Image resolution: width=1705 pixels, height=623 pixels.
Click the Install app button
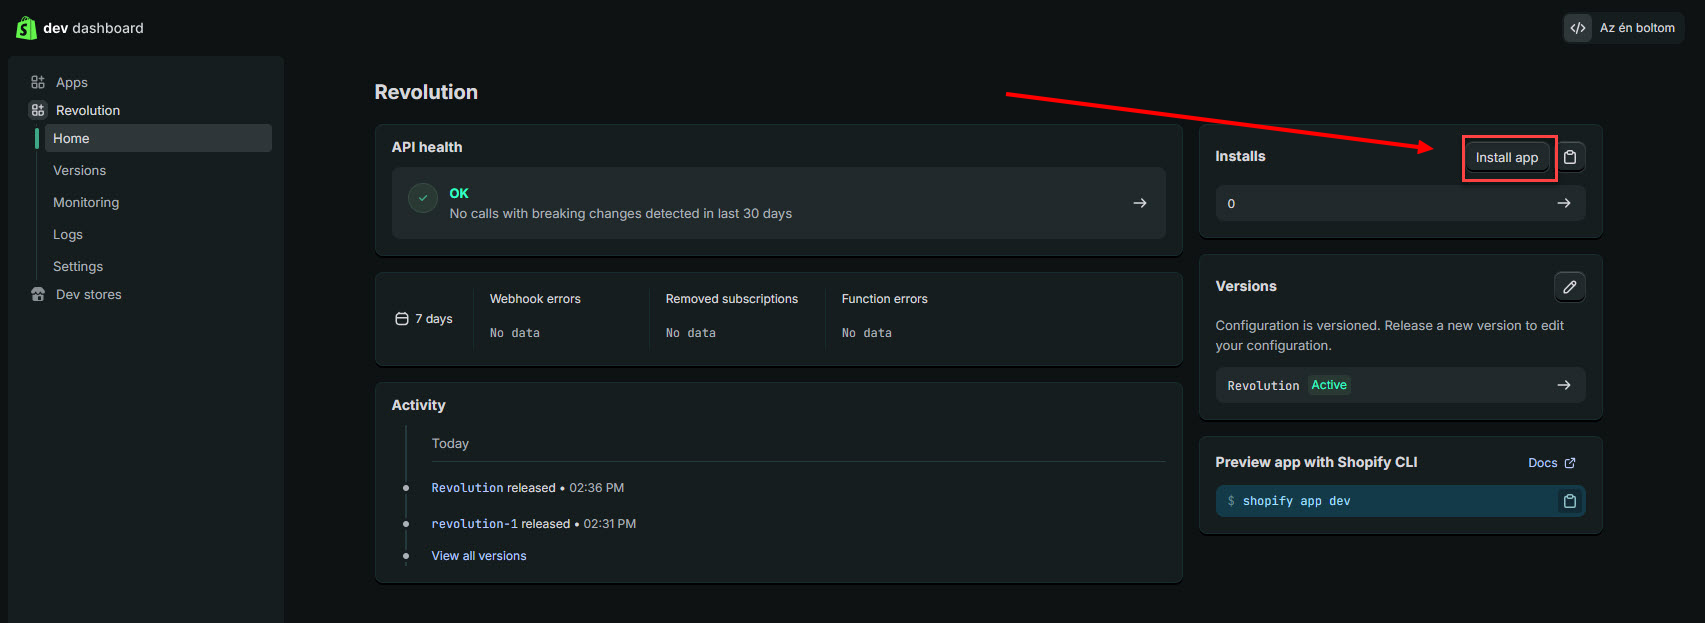(x=1506, y=157)
